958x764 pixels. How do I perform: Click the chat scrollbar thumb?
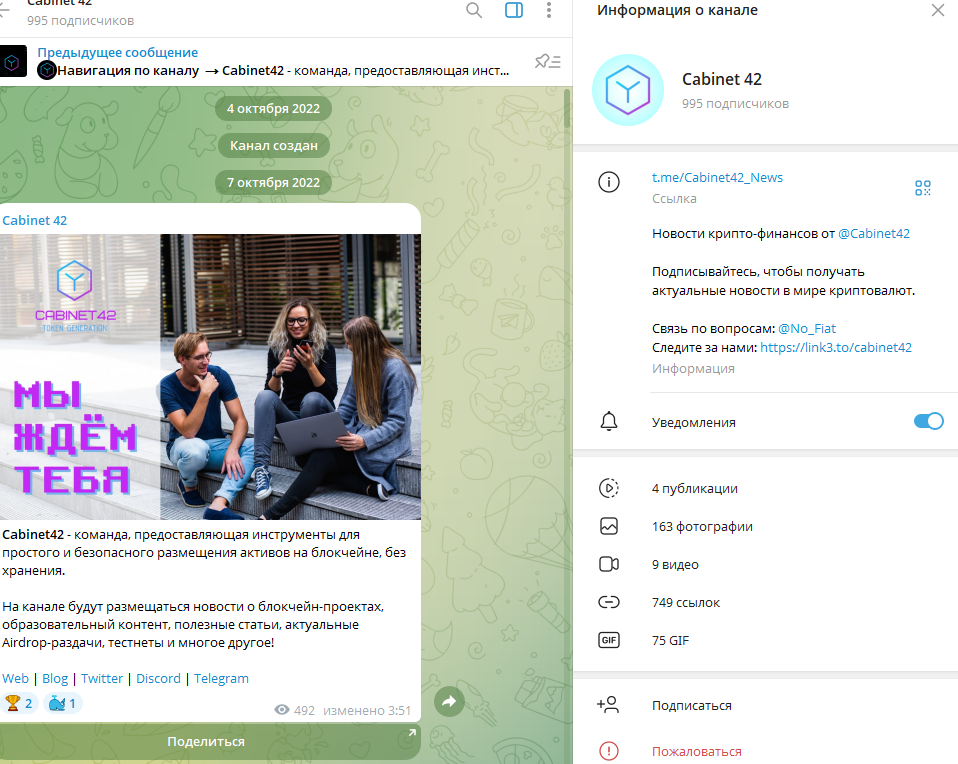pos(566,108)
